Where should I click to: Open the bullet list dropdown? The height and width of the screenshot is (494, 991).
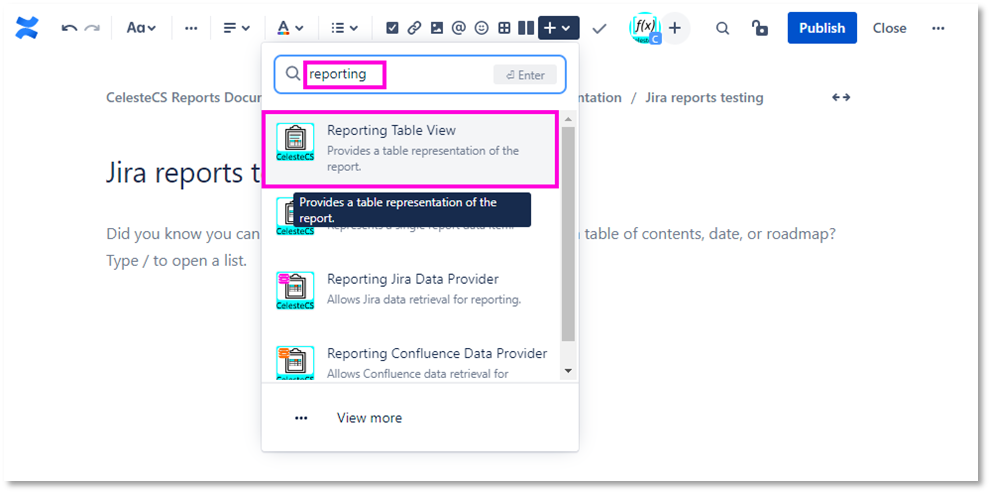pos(344,28)
